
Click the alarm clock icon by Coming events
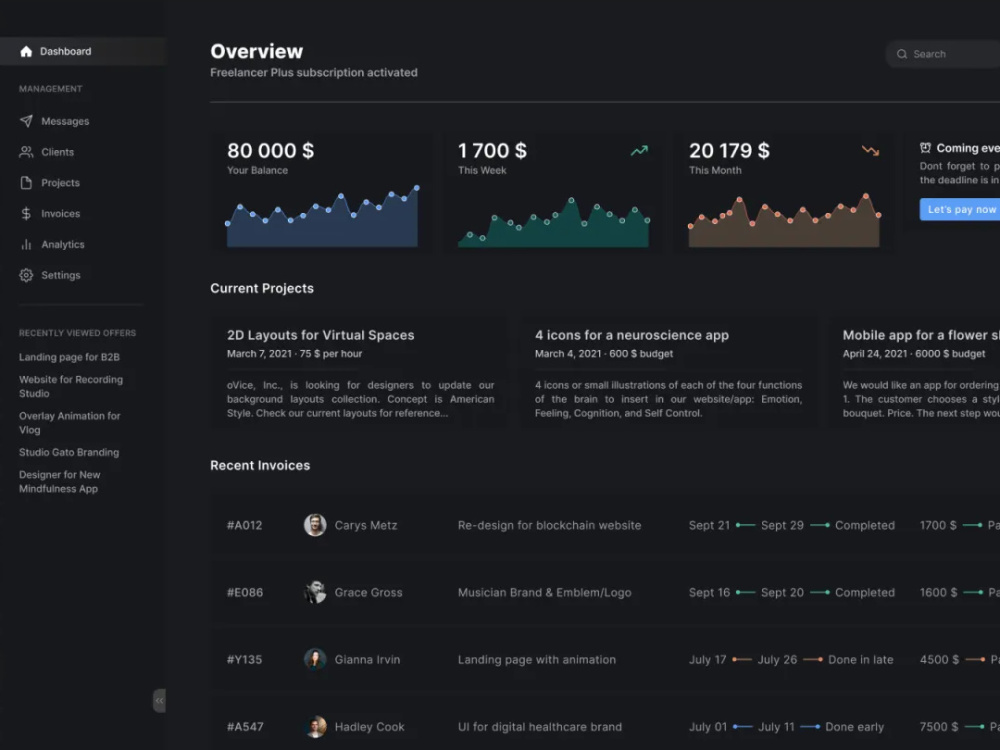pyautogui.click(x=925, y=148)
